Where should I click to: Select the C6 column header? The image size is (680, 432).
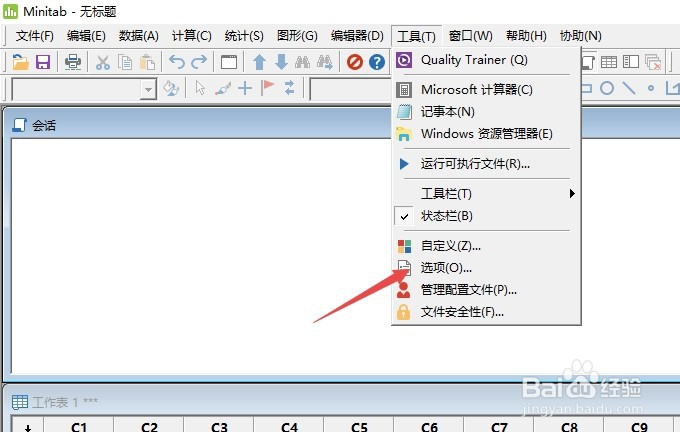(x=429, y=426)
